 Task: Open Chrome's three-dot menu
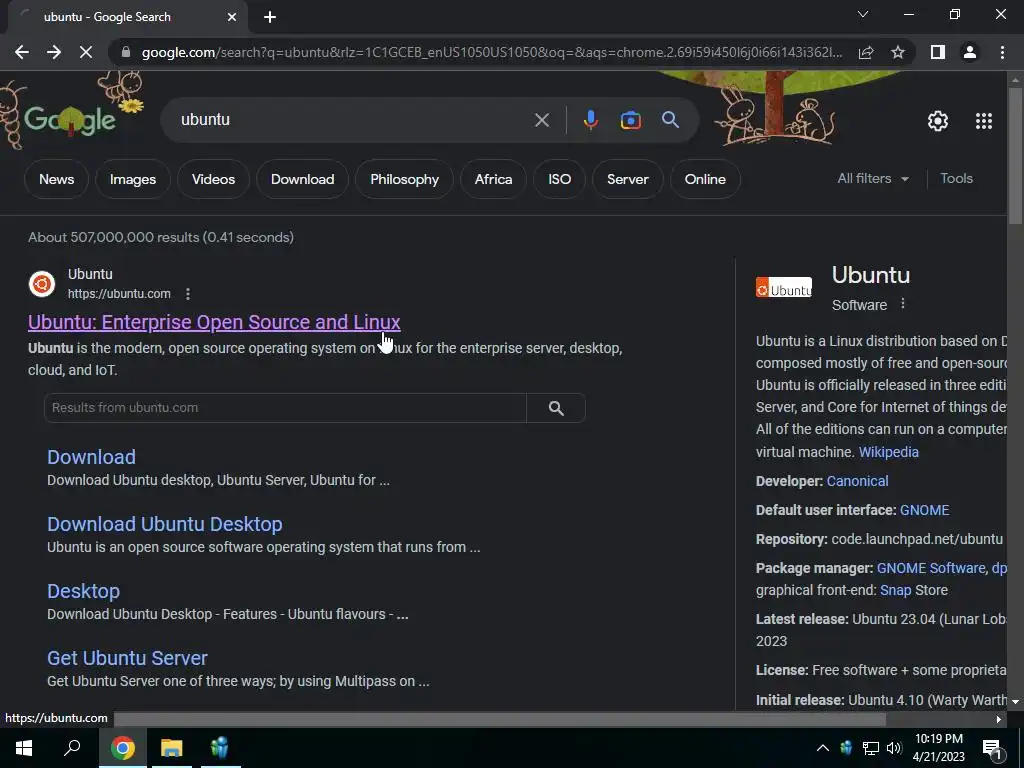coord(1002,52)
